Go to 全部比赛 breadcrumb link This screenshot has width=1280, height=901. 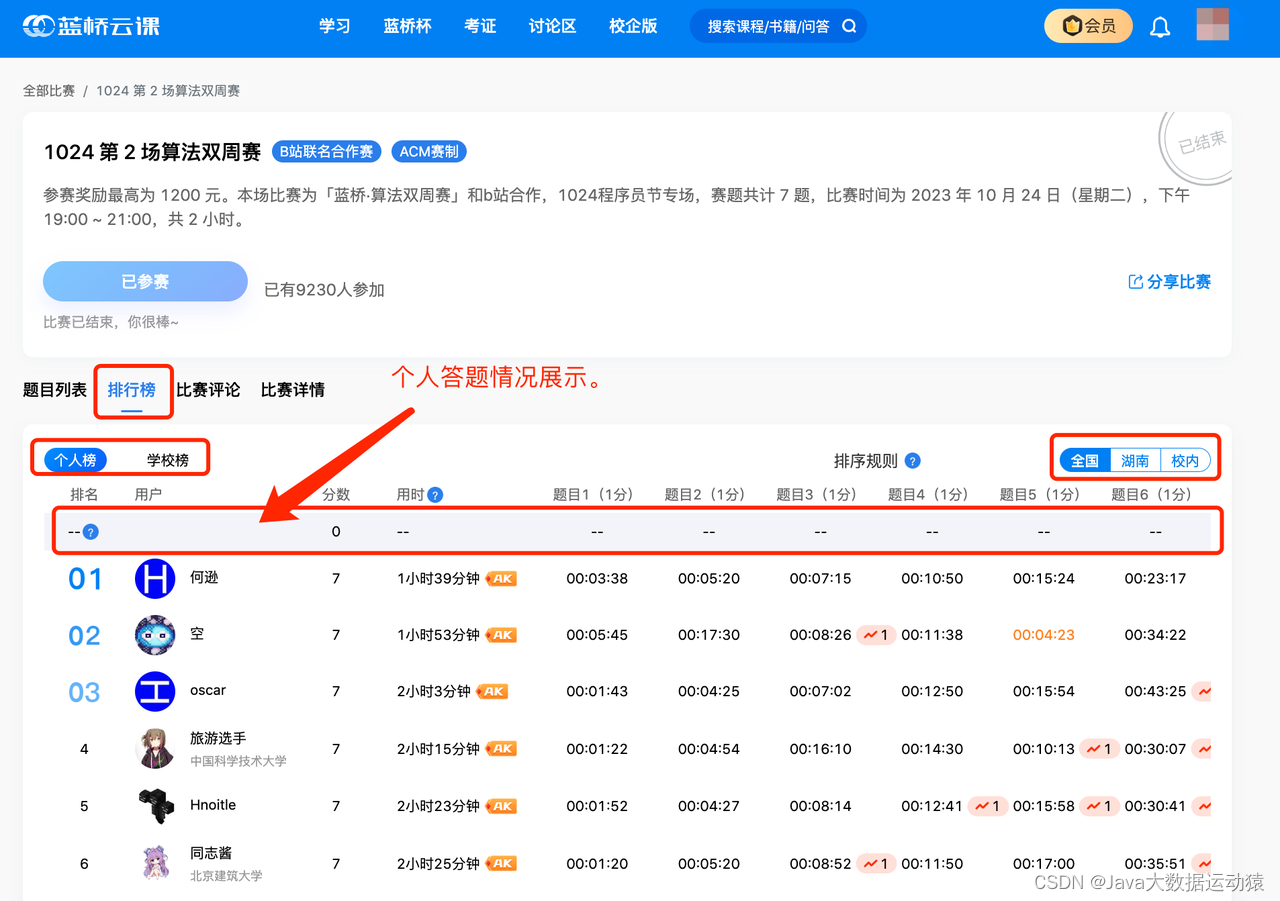point(49,91)
